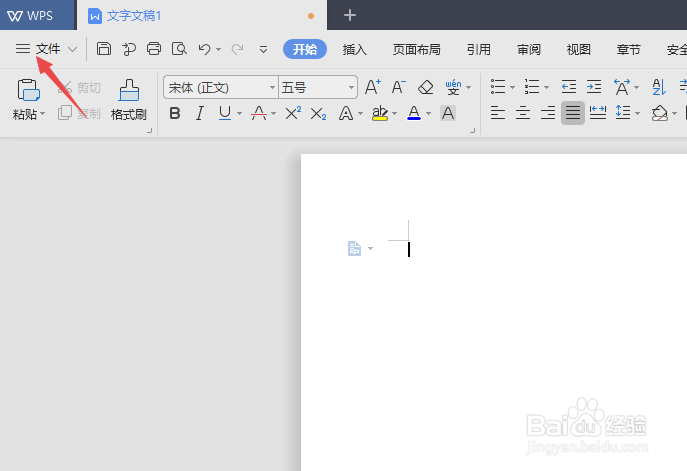
Task: Open the 章节 ribbon tab
Action: pyautogui.click(x=629, y=50)
